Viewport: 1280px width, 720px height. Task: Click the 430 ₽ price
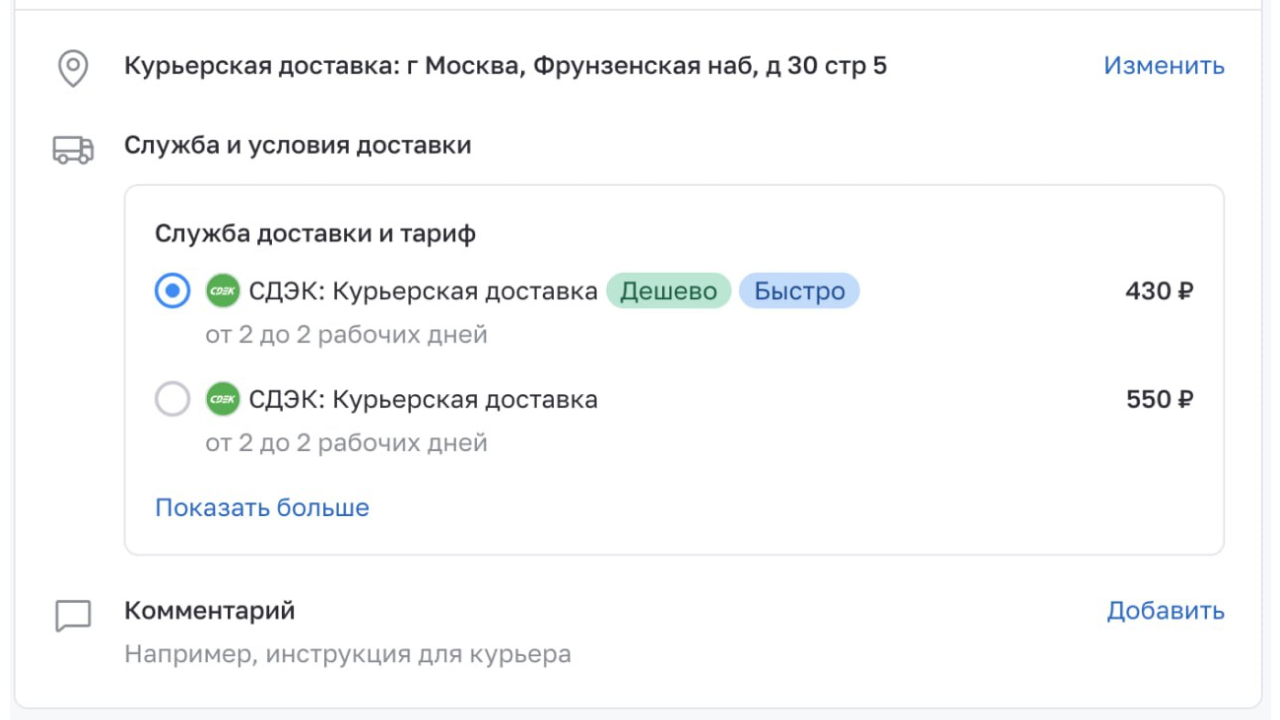pos(1159,292)
